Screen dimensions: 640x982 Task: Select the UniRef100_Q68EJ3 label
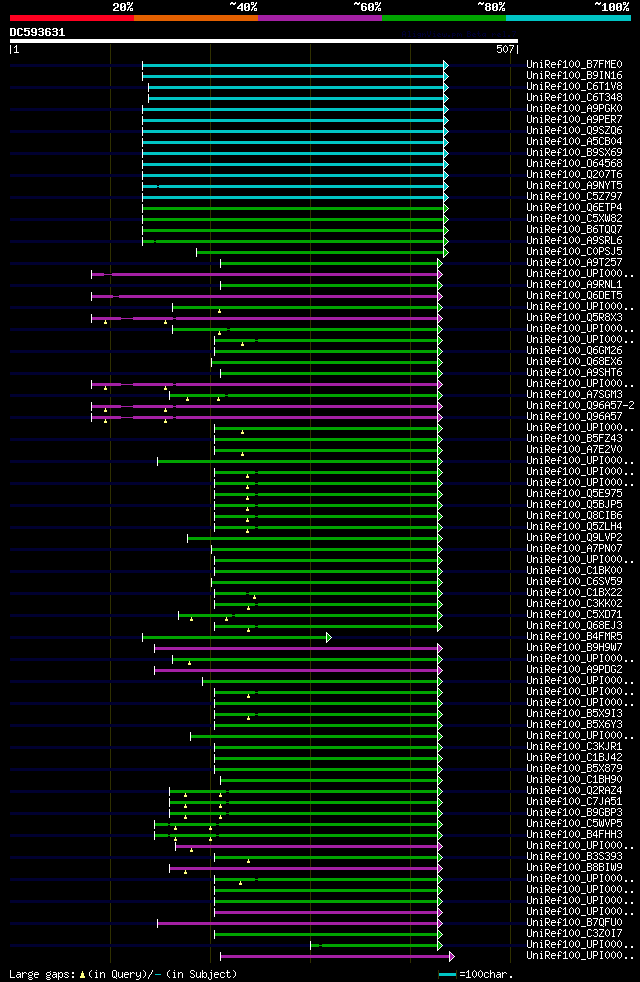click(574, 626)
